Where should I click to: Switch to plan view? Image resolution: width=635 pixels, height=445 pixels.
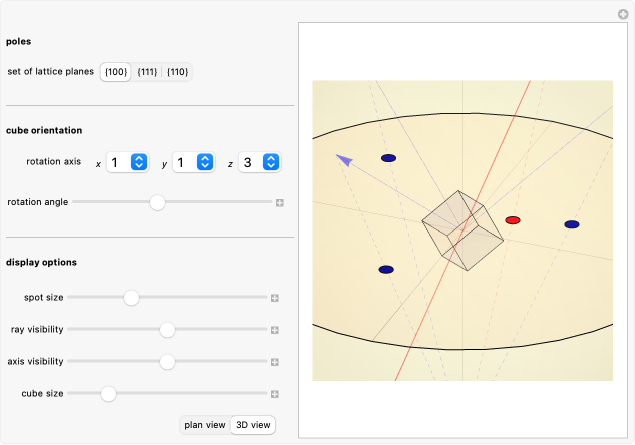[204, 425]
